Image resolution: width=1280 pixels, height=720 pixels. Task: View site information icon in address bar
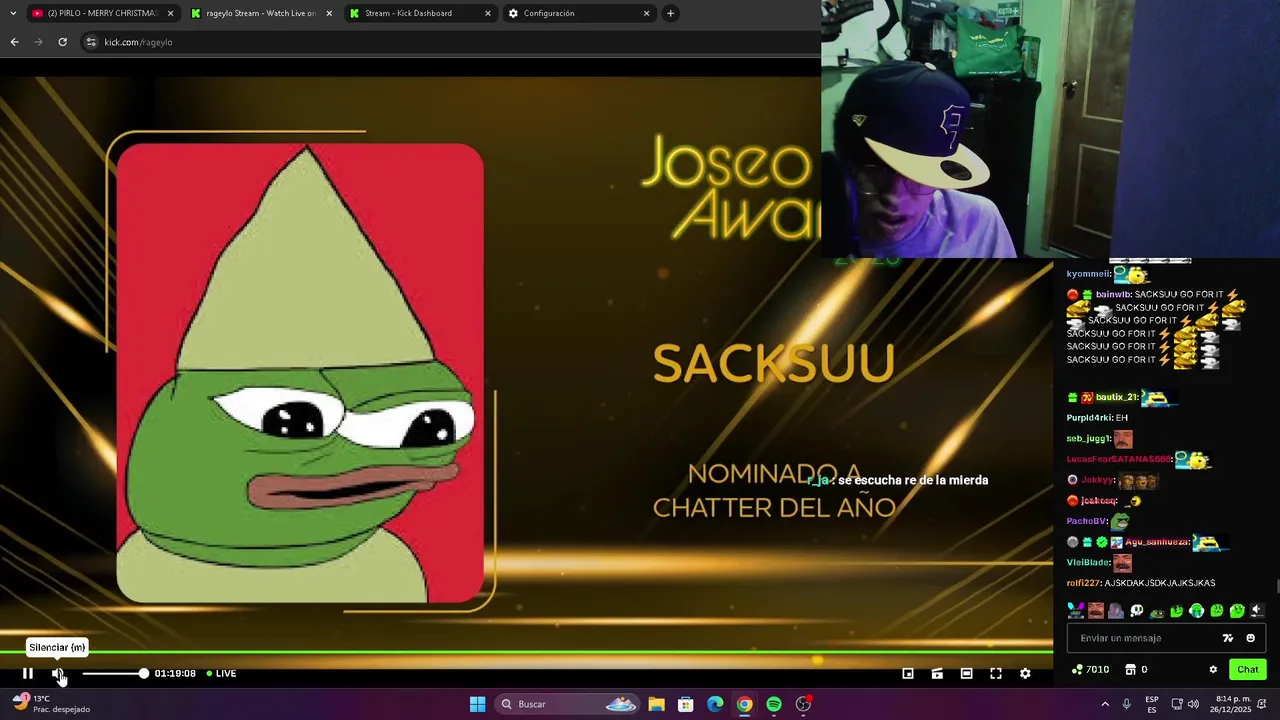[91, 42]
